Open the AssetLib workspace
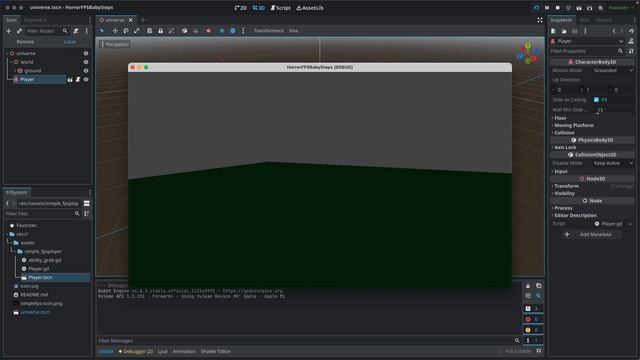 tap(310, 8)
